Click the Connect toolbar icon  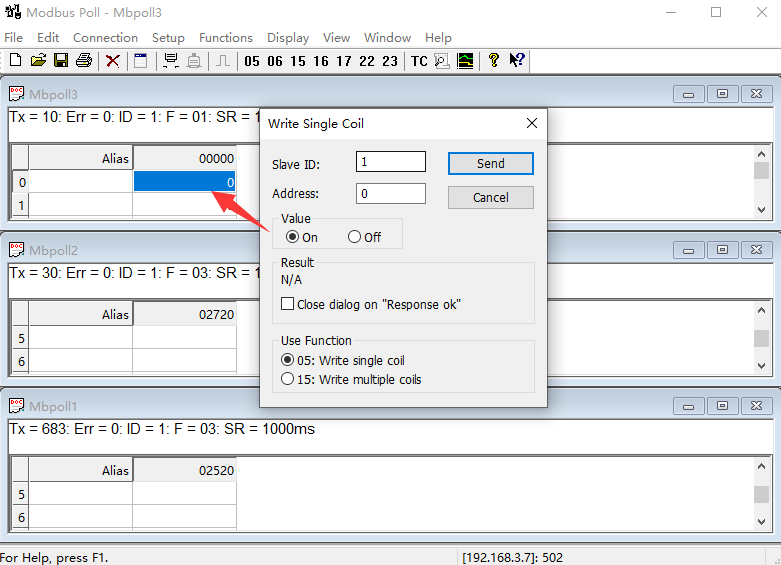171,61
